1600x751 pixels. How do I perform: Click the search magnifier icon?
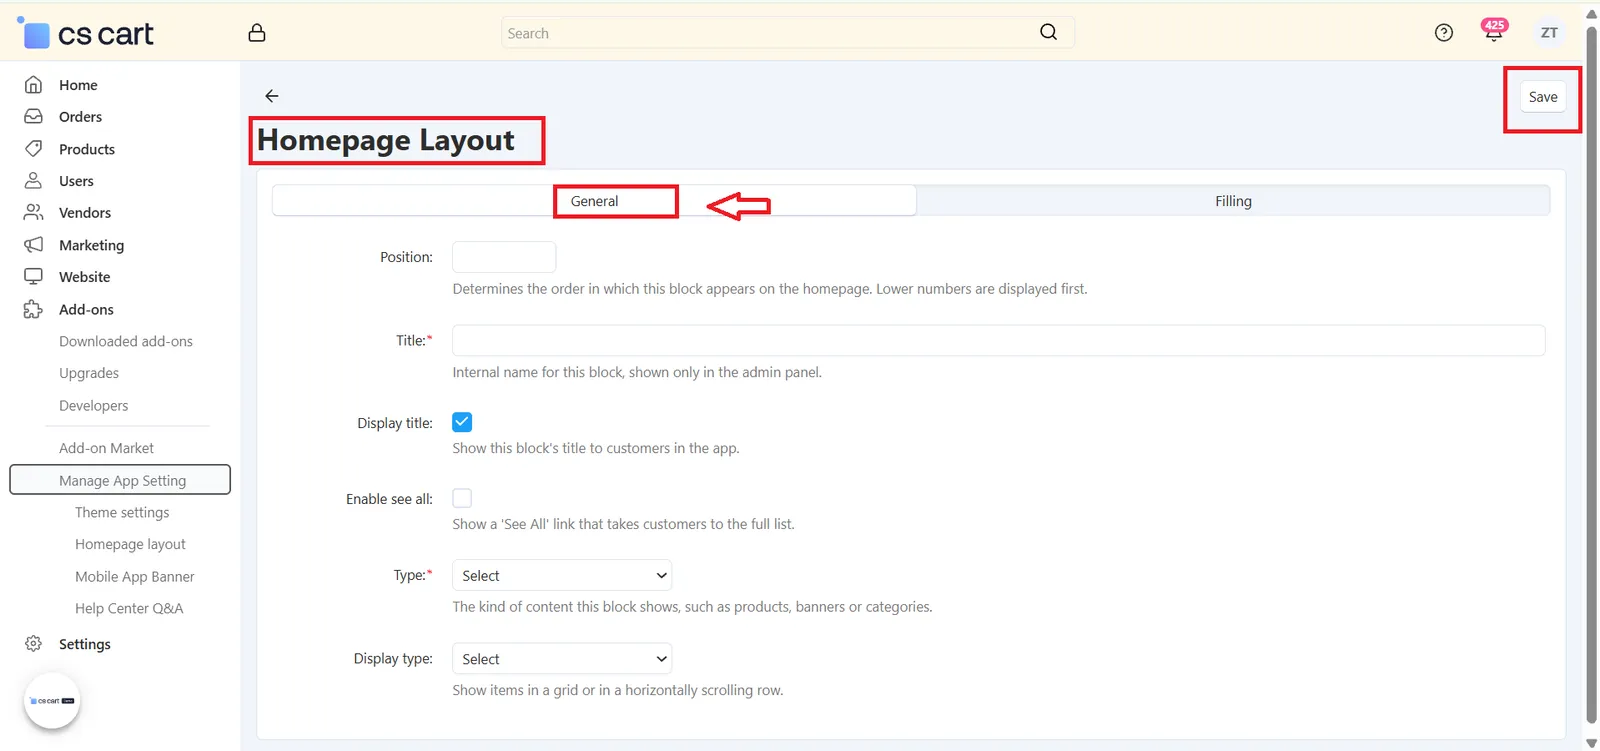click(x=1048, y=32)
